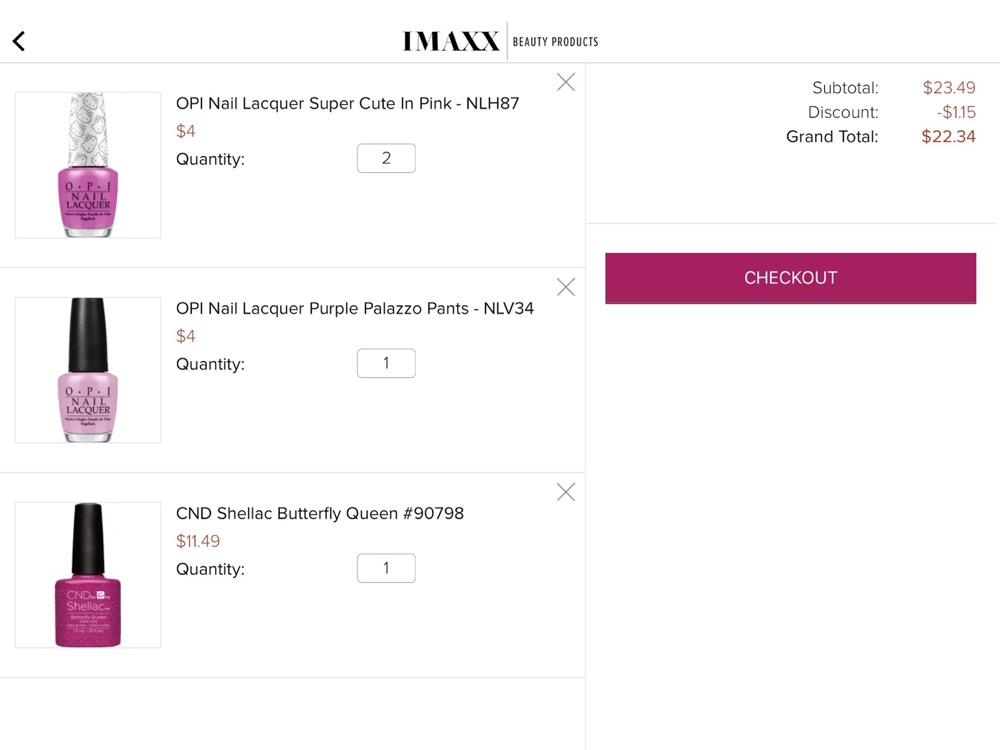
Task: Open CND Shellac Butterfly Queen #90798 title
Action: pos(320,513)
